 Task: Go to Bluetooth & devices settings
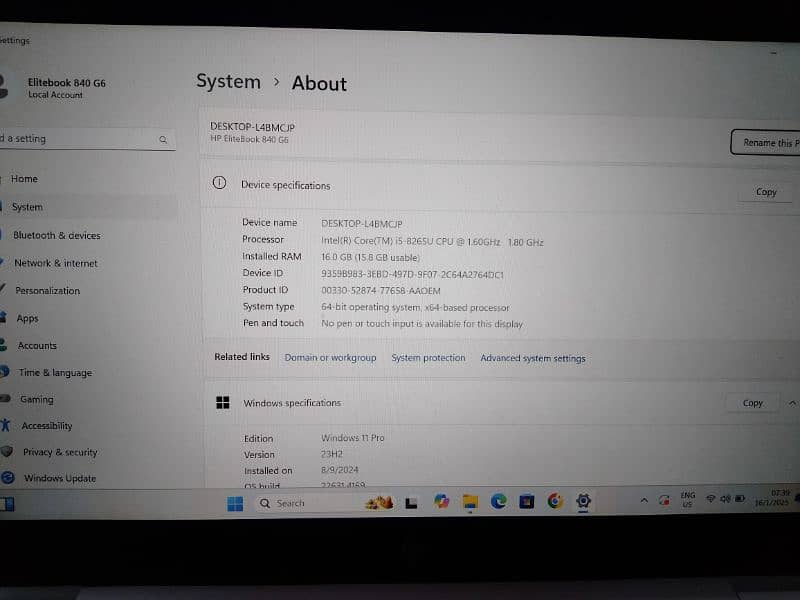point(56,236)
